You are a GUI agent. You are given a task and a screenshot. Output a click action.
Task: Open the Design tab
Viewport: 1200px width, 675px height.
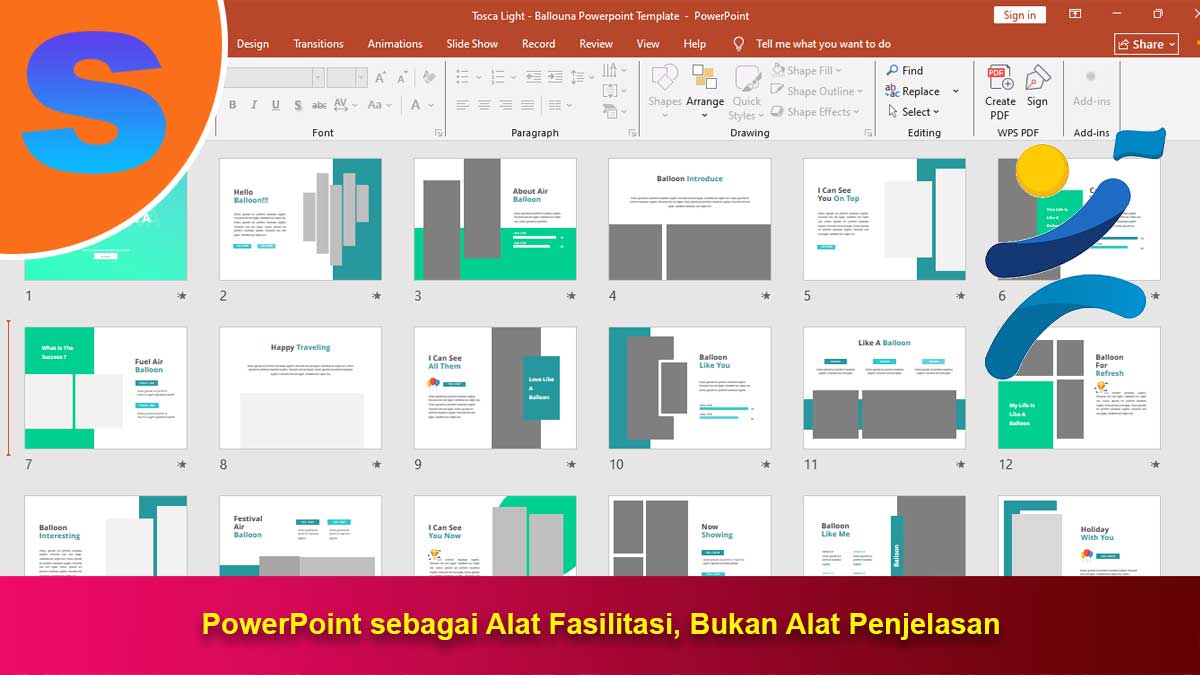point(253,44)
